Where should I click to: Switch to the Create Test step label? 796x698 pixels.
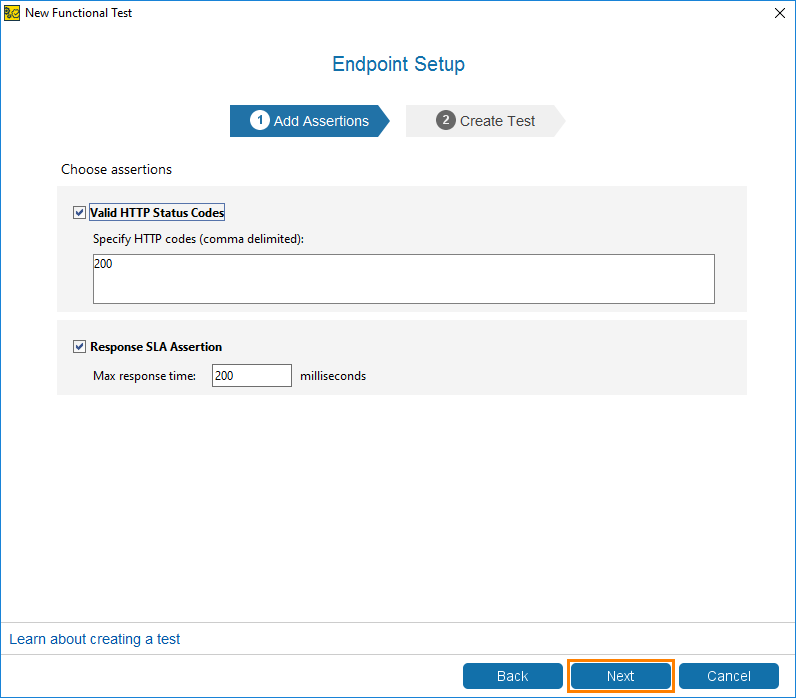(497, 121)
